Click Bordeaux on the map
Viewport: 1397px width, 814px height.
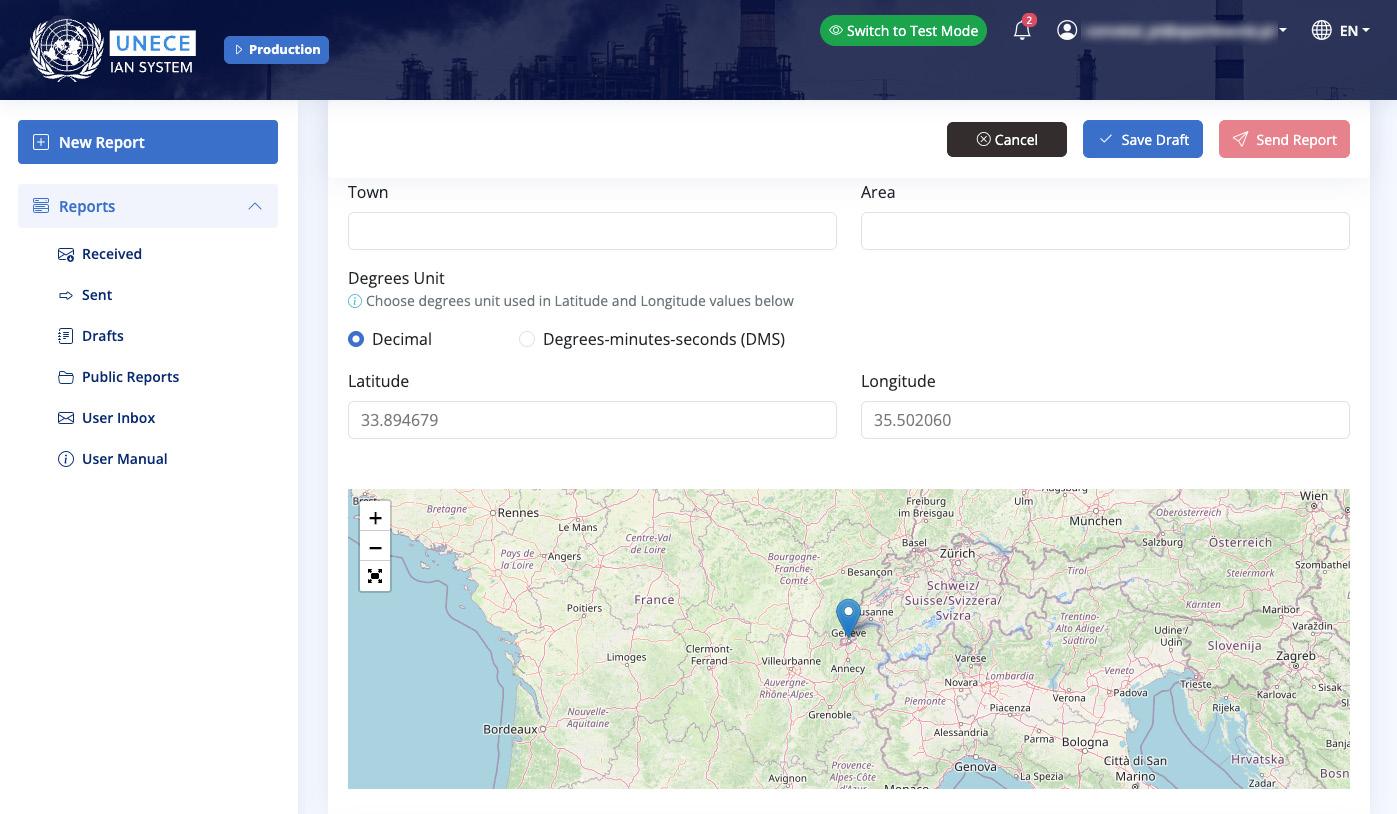(510, 730)
